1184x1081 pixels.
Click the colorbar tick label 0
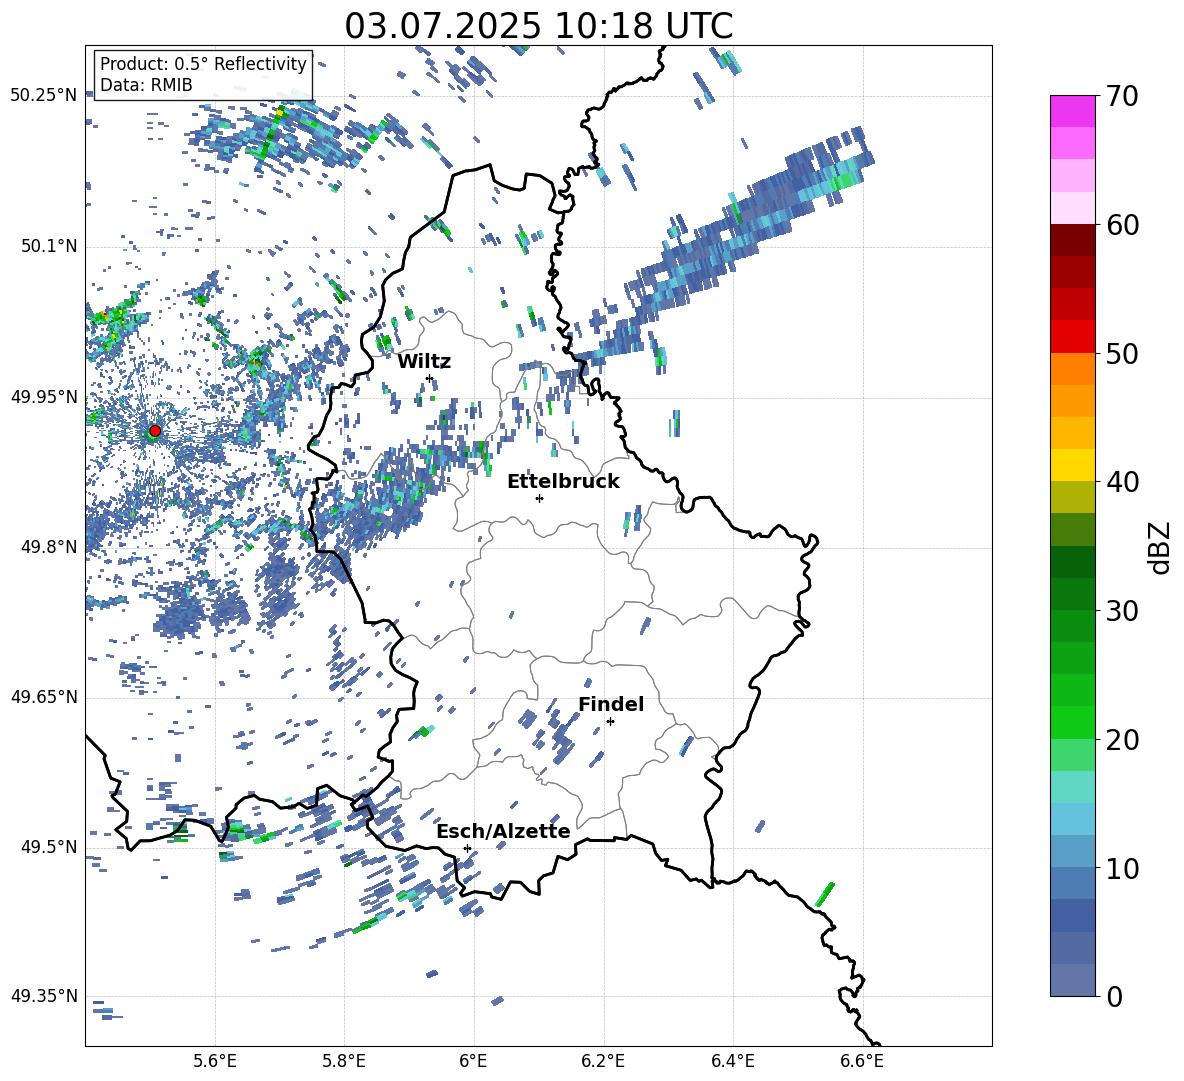click(x=1114, y=996)
